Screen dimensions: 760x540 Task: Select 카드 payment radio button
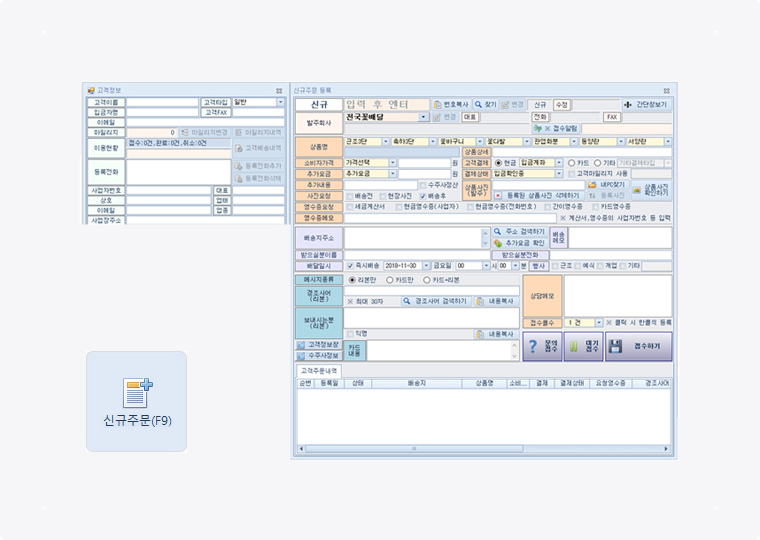(x=571, y=162)
